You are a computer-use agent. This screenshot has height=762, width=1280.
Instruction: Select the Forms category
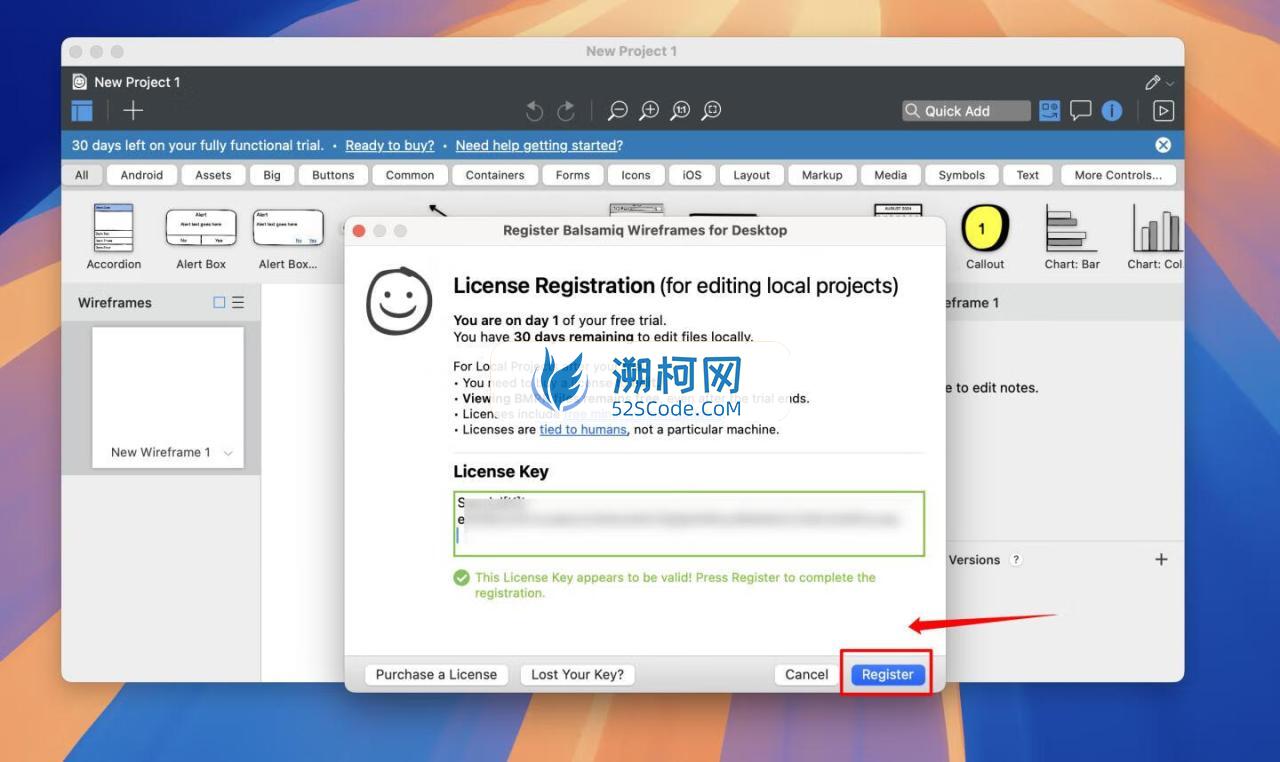click(573, 175)
